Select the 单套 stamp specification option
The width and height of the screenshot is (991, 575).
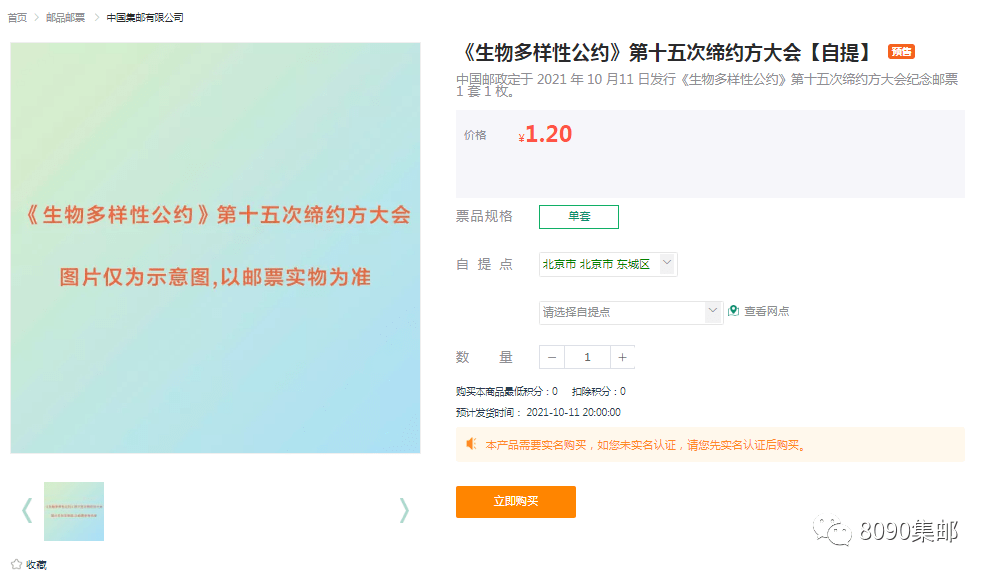point(579,217)
